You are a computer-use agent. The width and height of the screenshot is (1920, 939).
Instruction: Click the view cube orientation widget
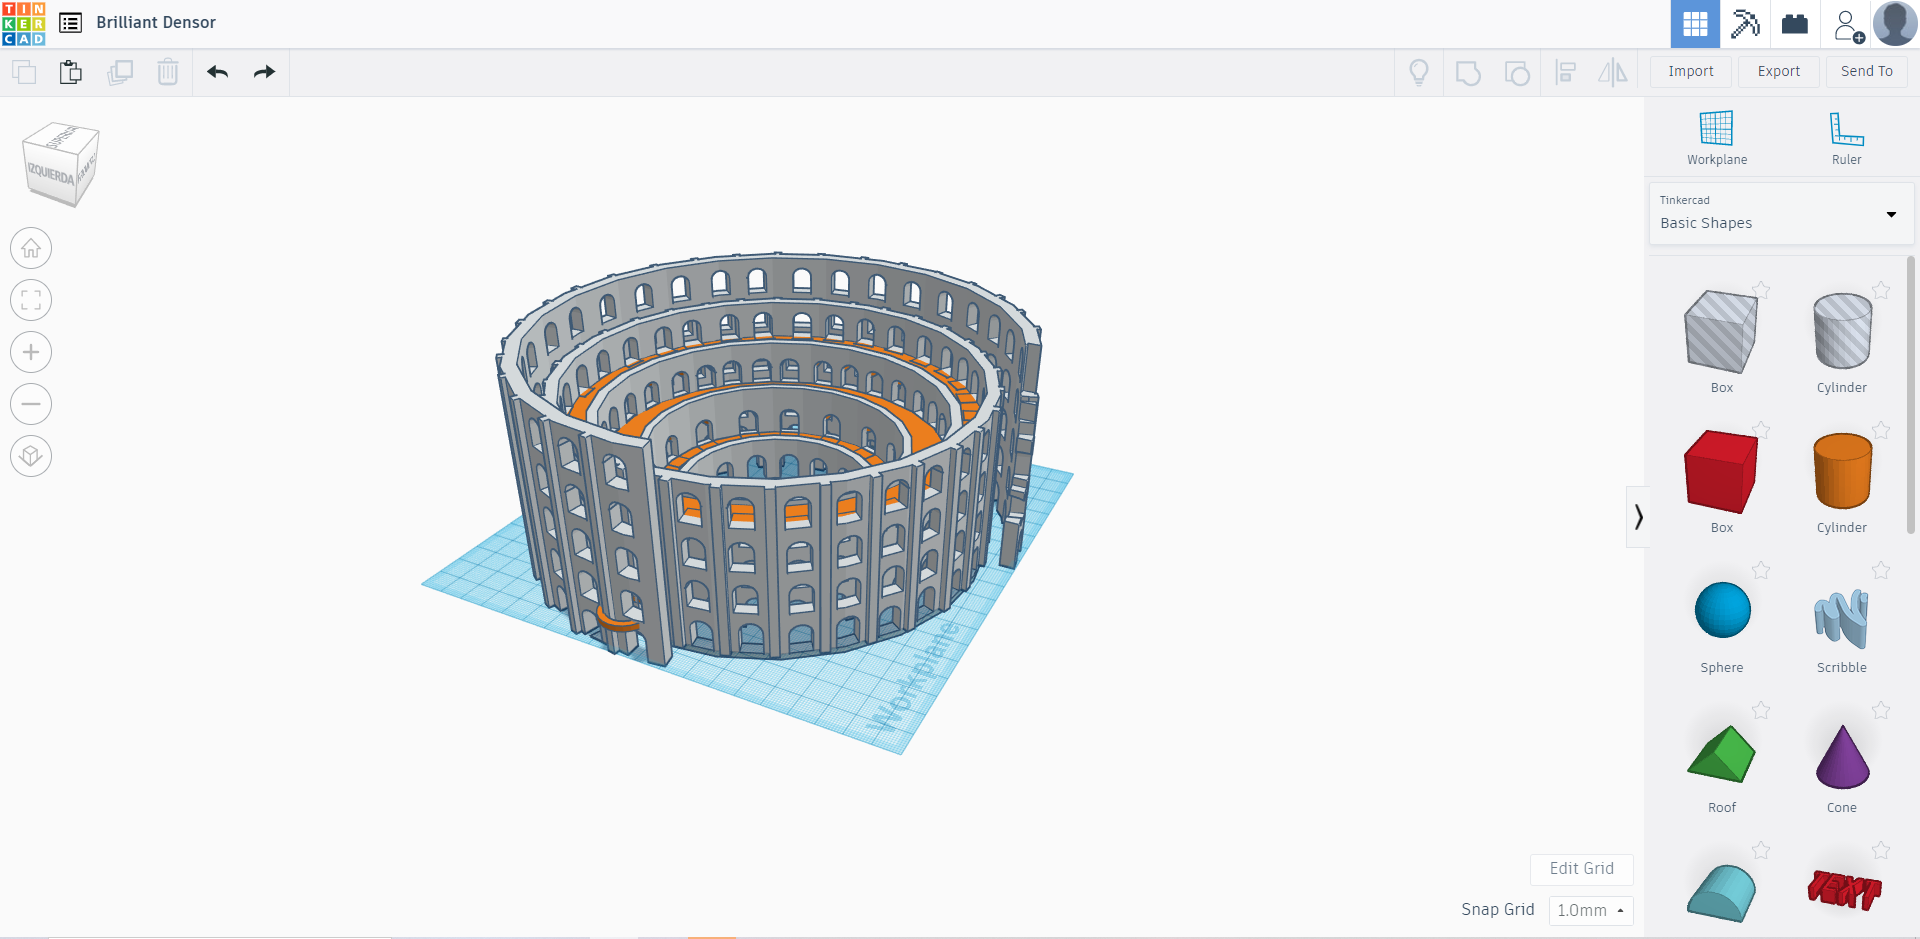coord(61,164)
